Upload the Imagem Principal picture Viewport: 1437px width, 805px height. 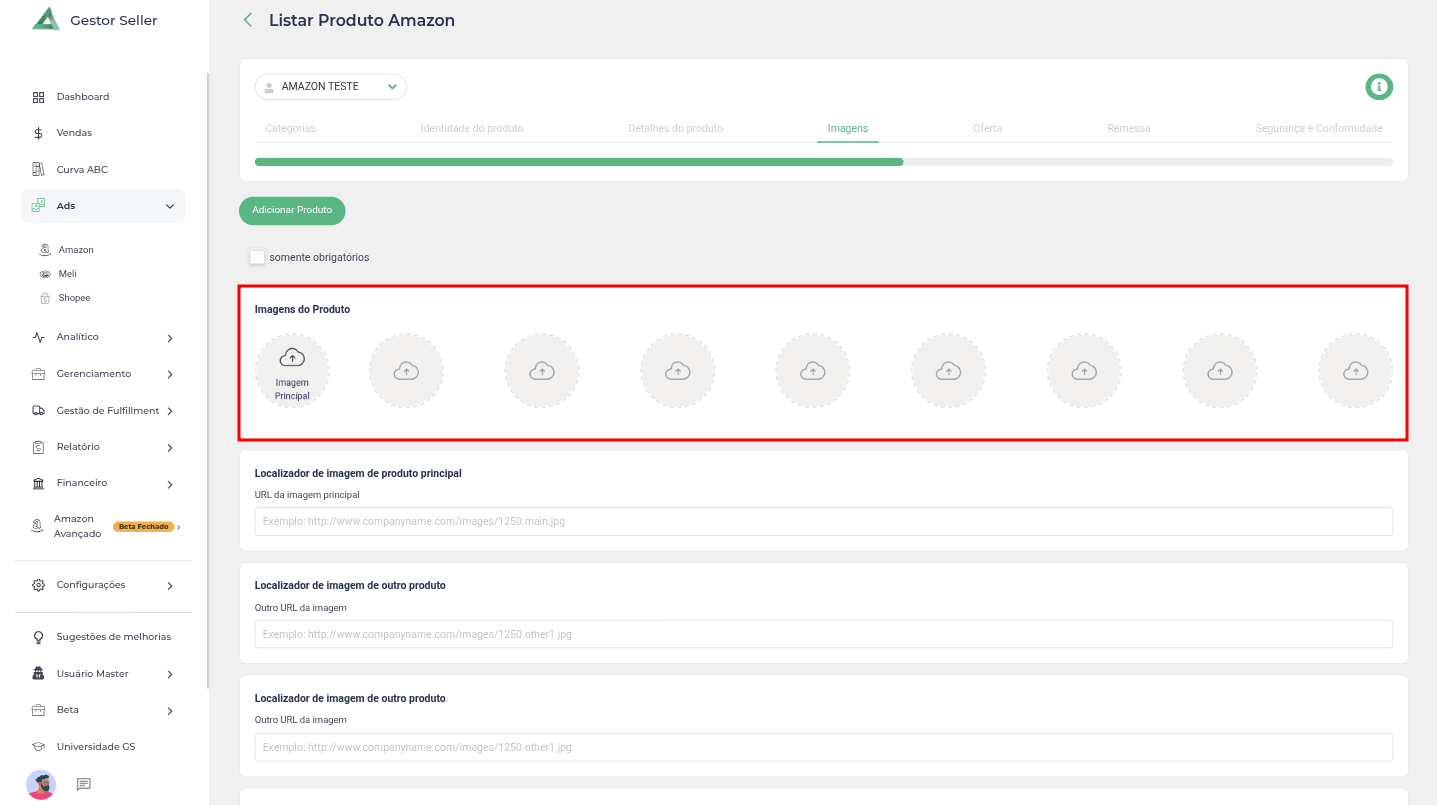[292, 371]
